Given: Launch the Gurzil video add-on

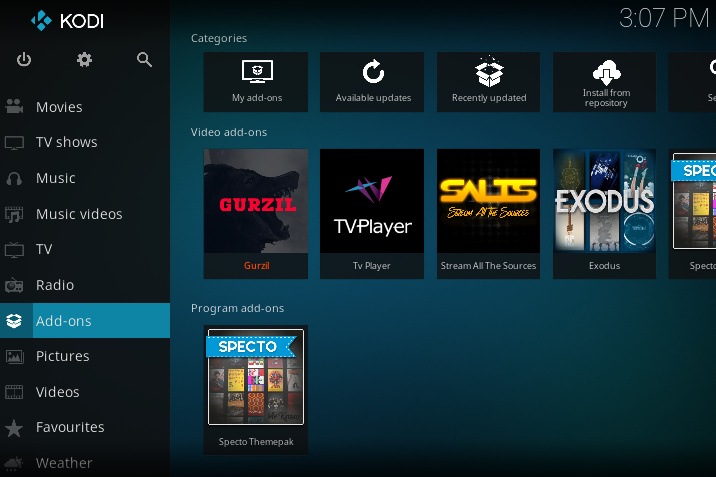Looking at the screenshot, I should [256, 214].
